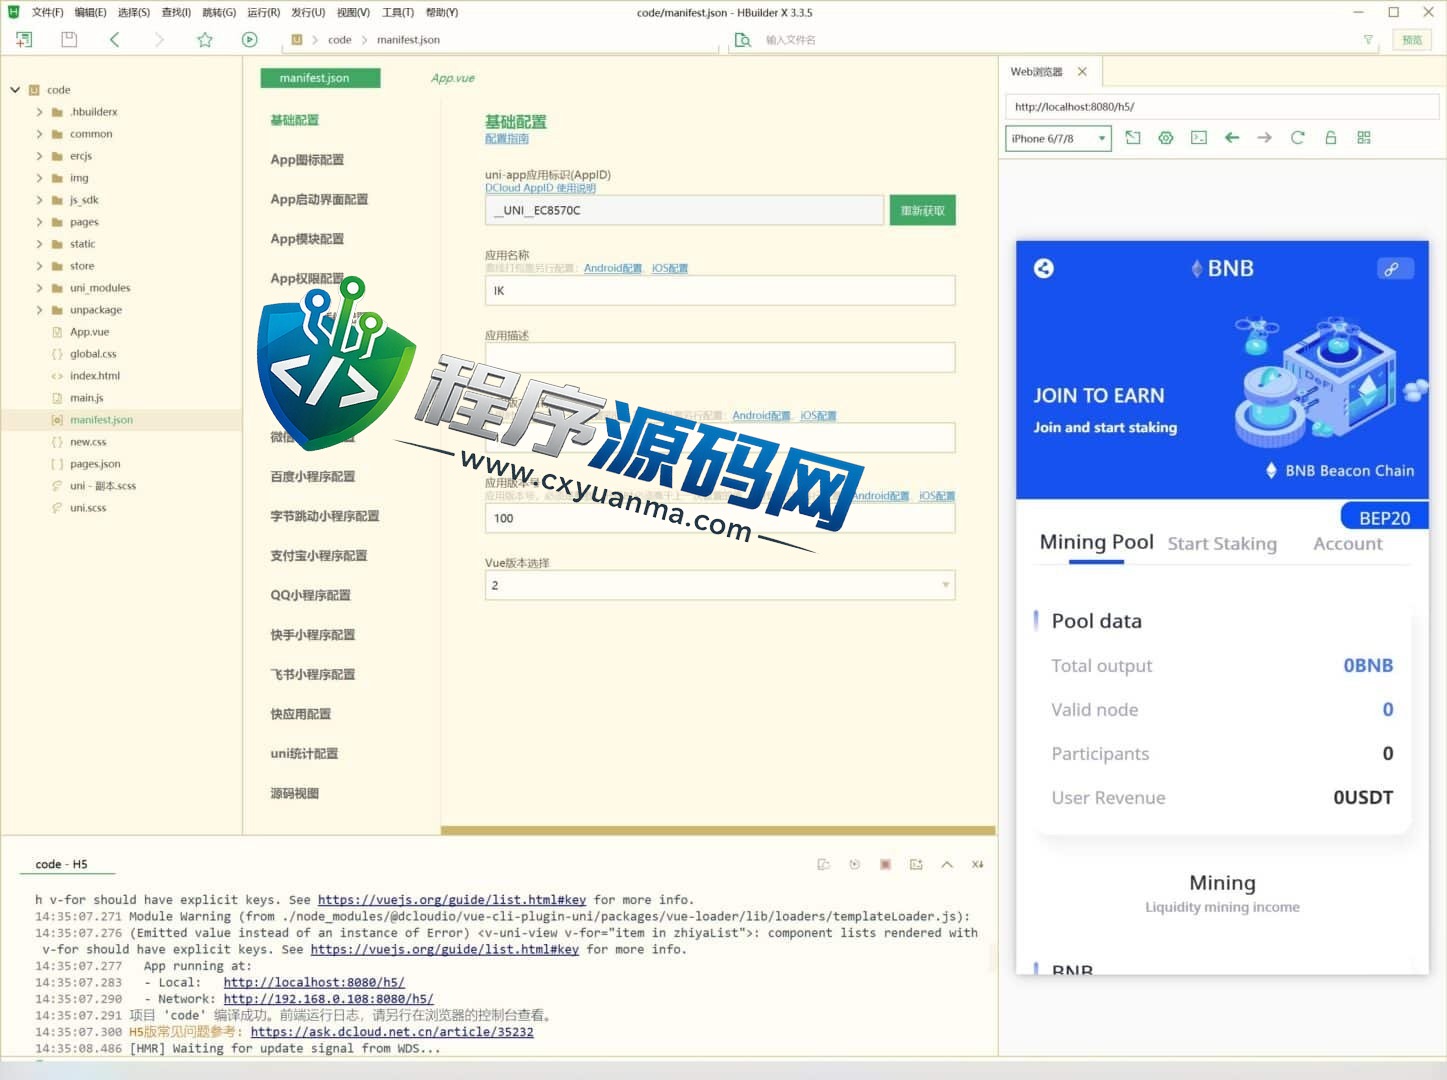Click the 应用名称 input containing IK

(719, 290)
